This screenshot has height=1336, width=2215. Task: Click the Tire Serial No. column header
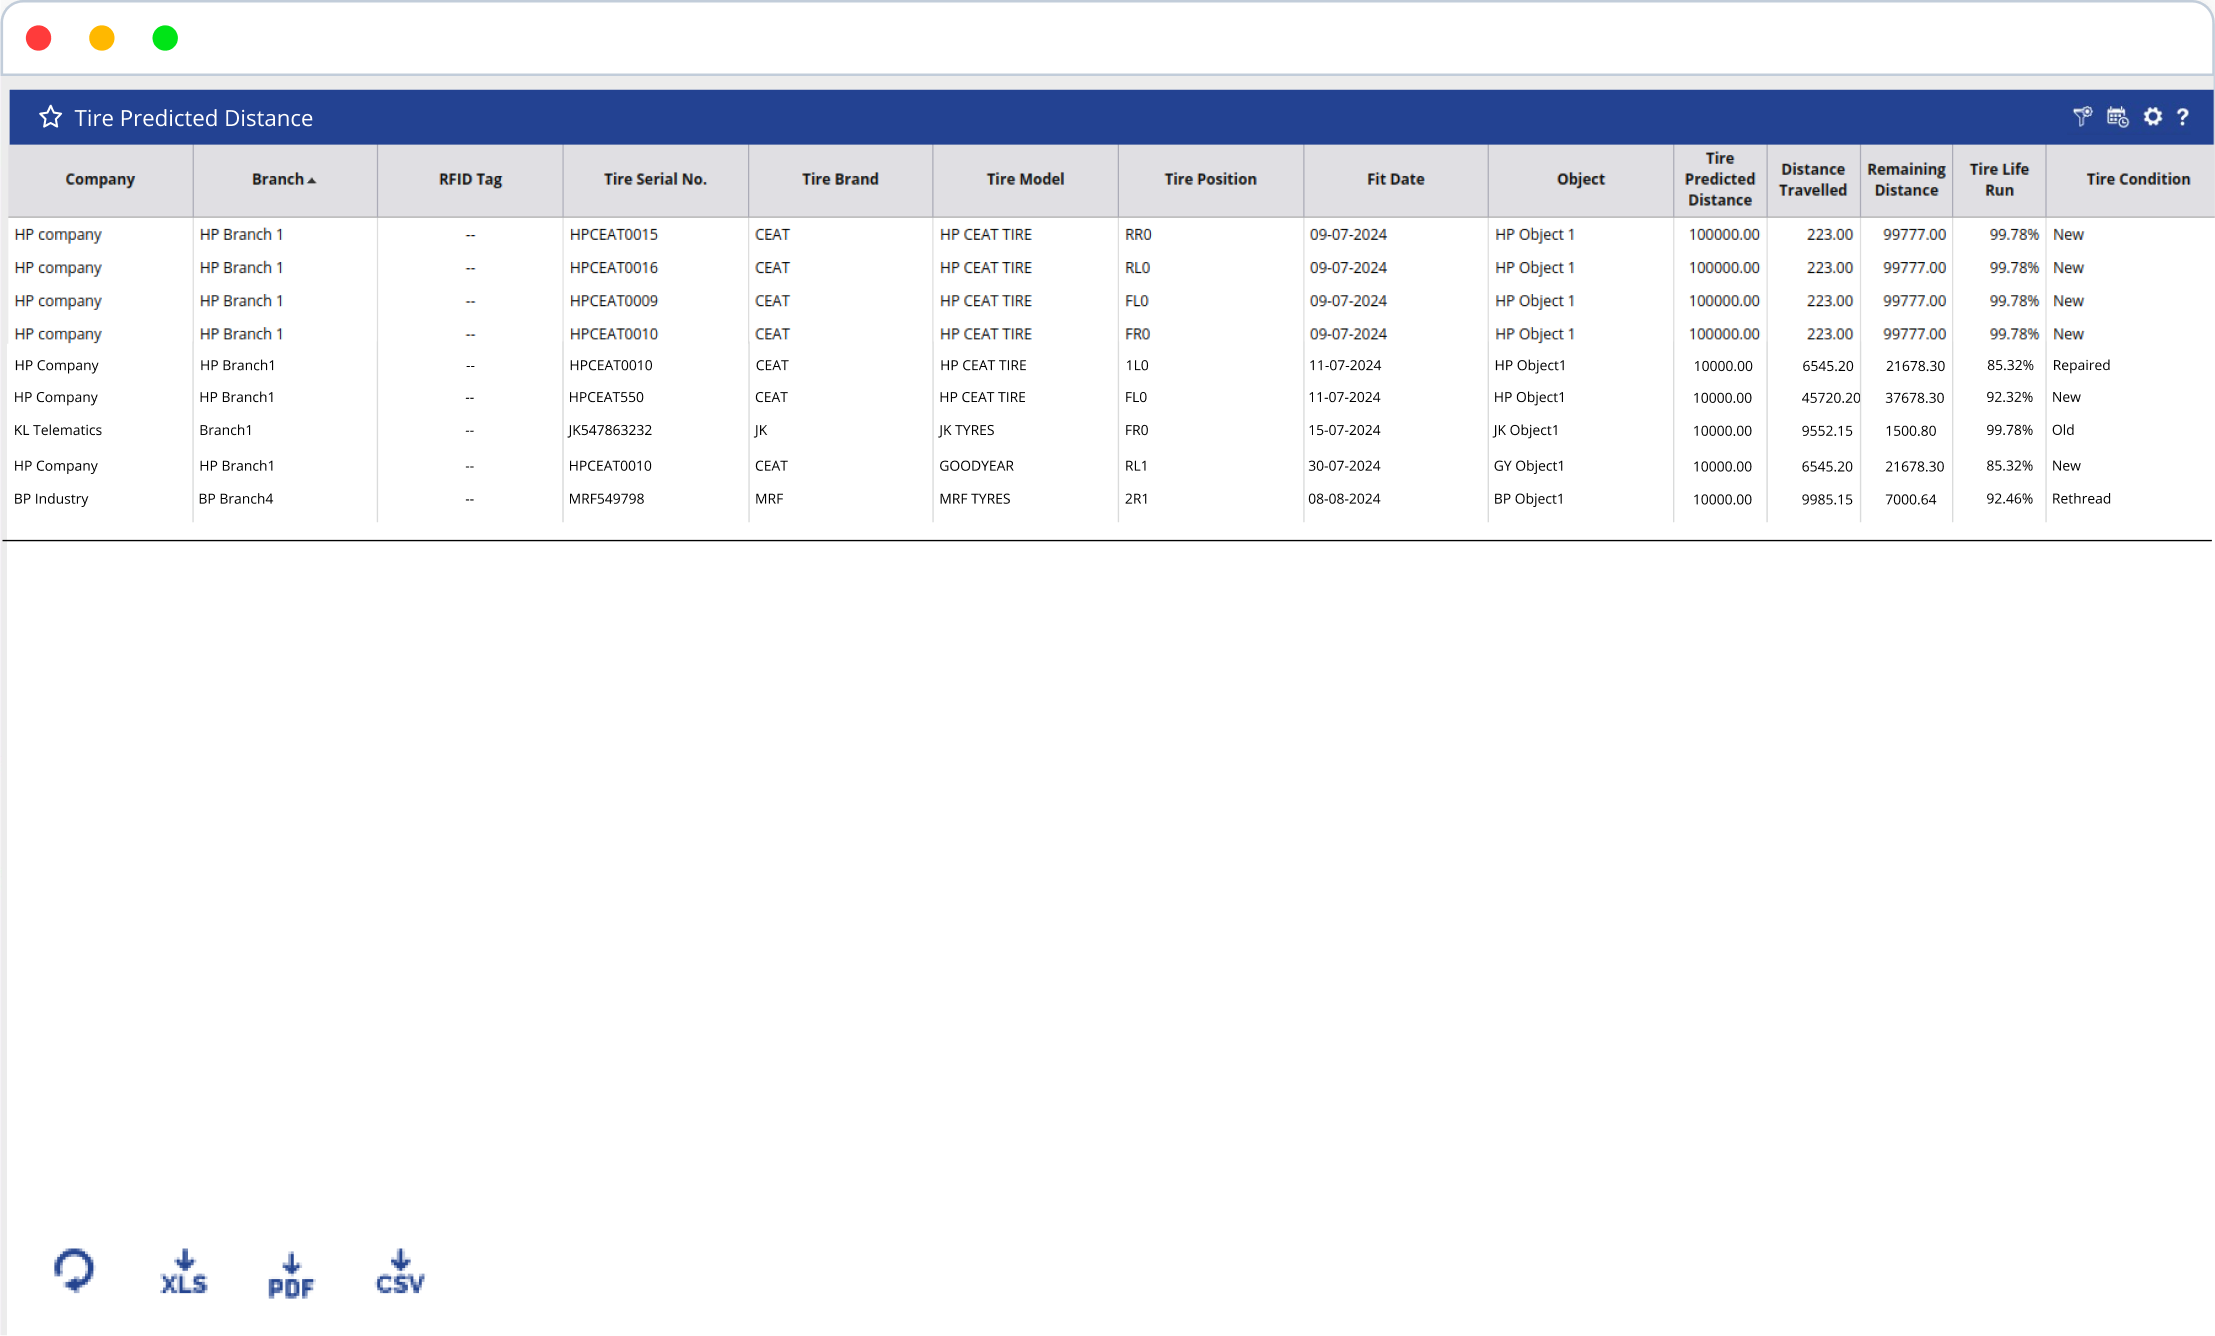tap(655, 179)
